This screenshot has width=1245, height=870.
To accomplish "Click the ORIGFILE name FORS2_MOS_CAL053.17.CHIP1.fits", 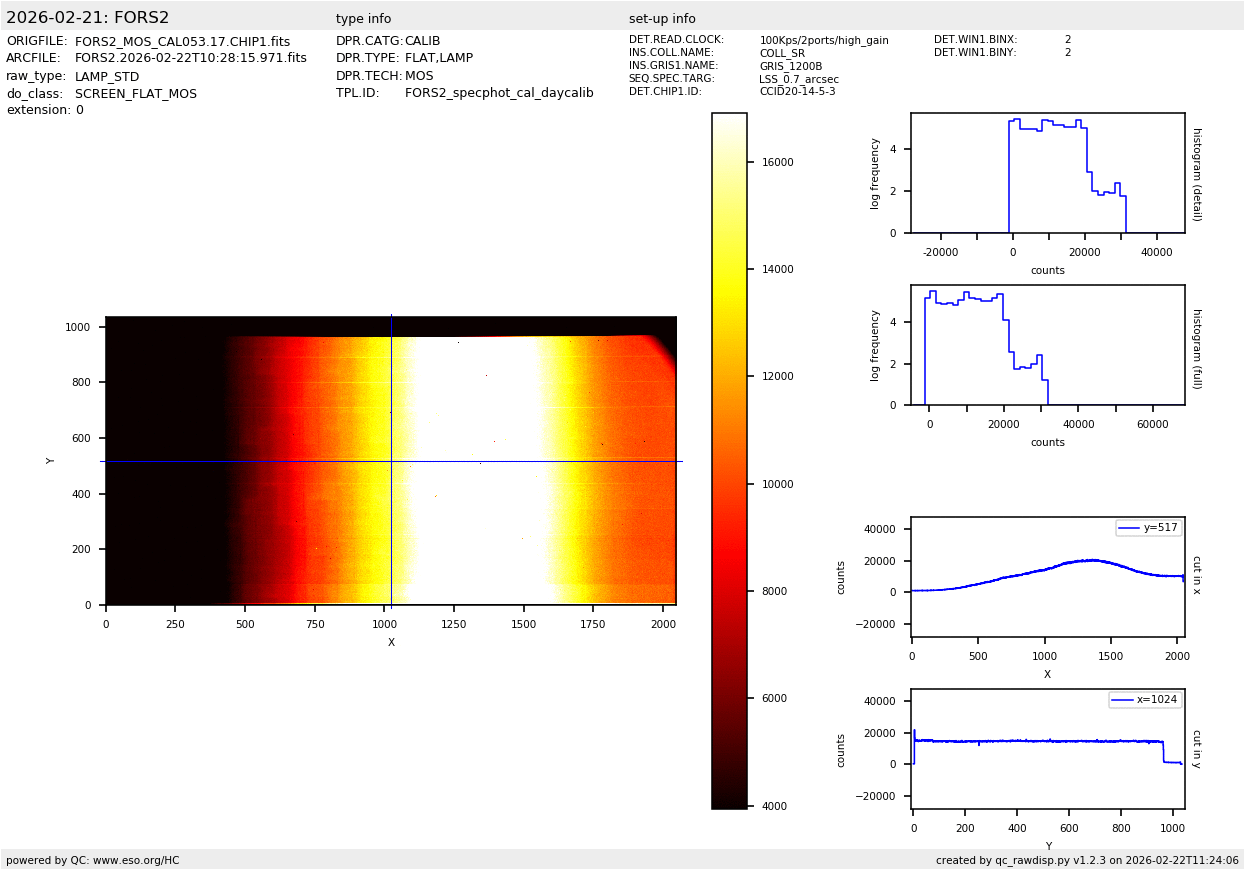I will (182, 42).
